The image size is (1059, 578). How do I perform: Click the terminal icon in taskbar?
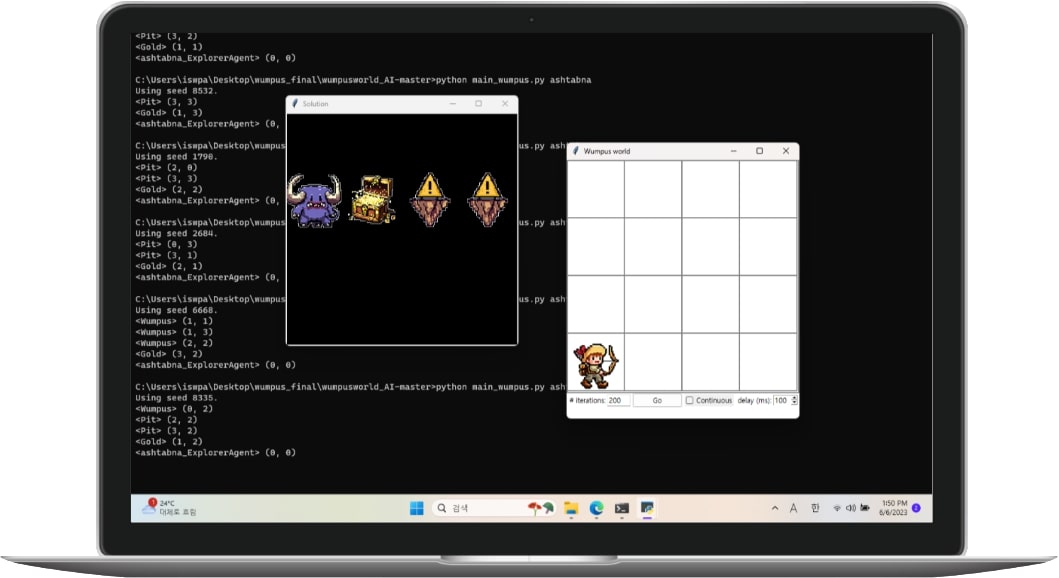[621, 508]
